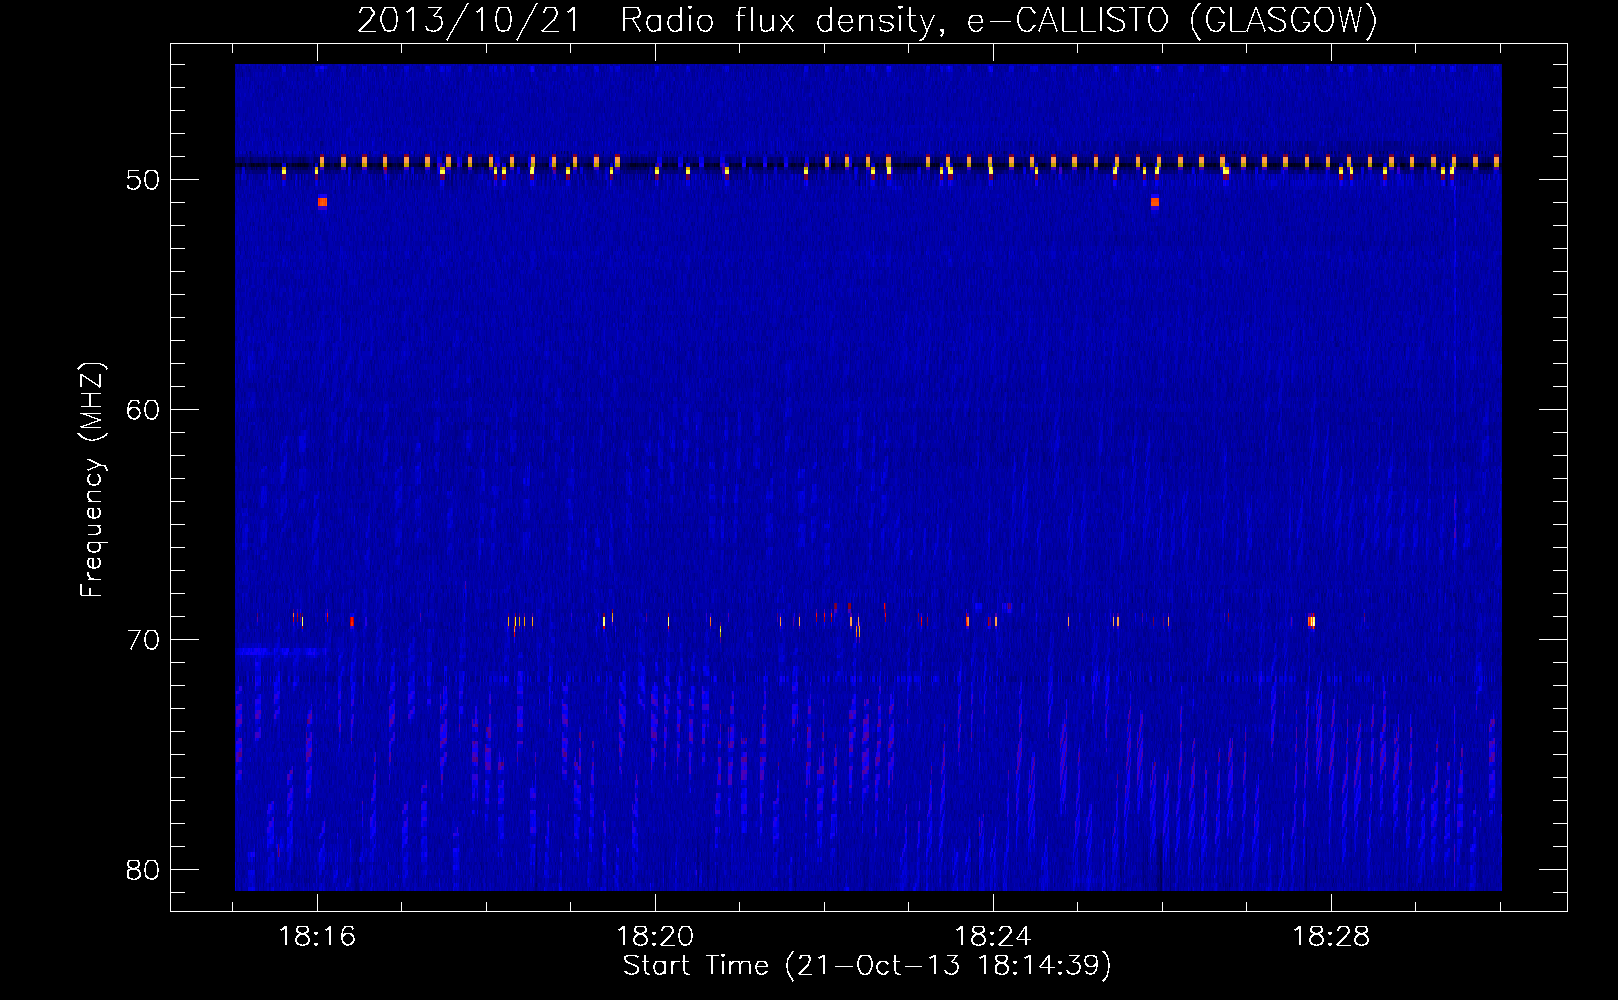Click the 18:24 time tick label
The image size is (1618, 1000).
coord(993,937)
